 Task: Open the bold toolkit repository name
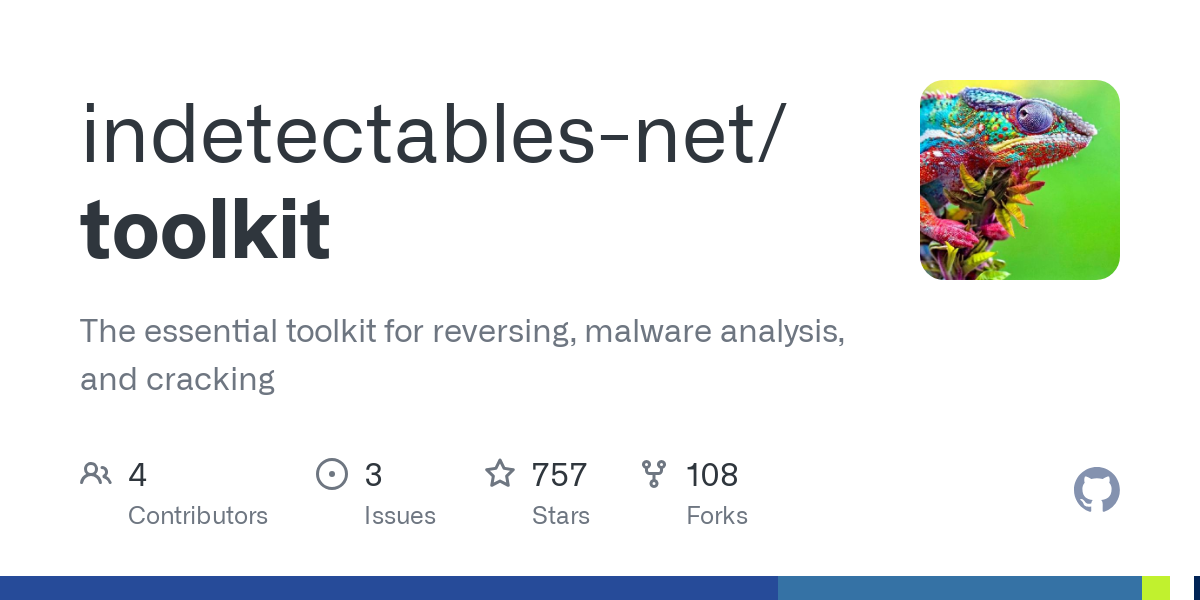[x=205, y=229]
